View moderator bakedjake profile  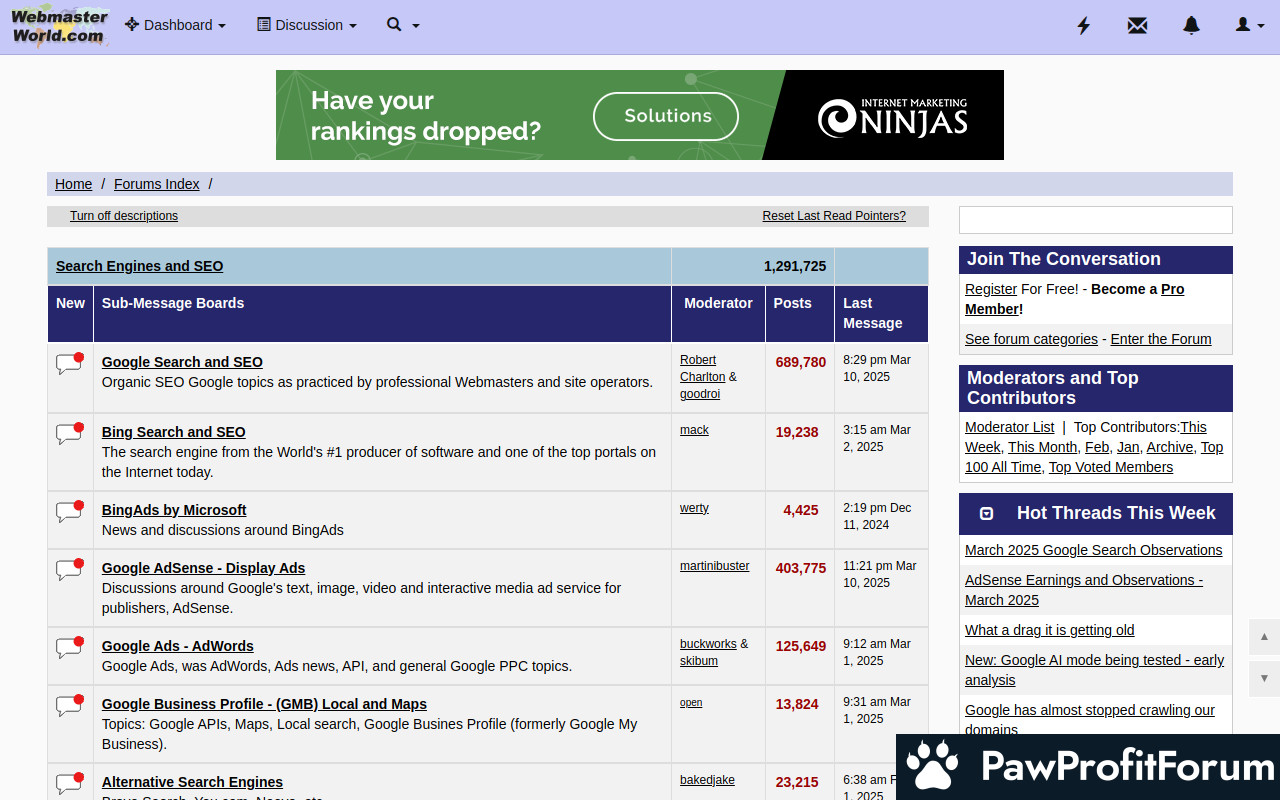tap(707, 780)
